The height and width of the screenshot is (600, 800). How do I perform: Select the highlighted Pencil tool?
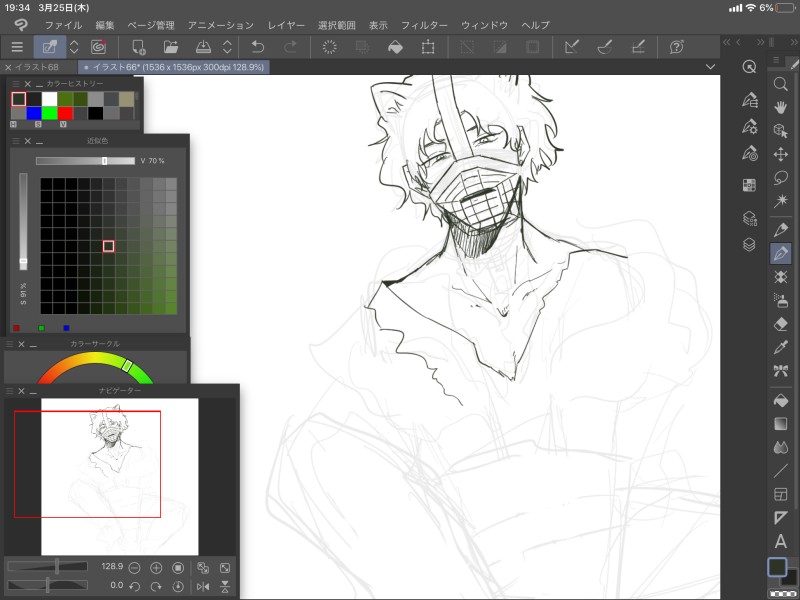(781, 253)
